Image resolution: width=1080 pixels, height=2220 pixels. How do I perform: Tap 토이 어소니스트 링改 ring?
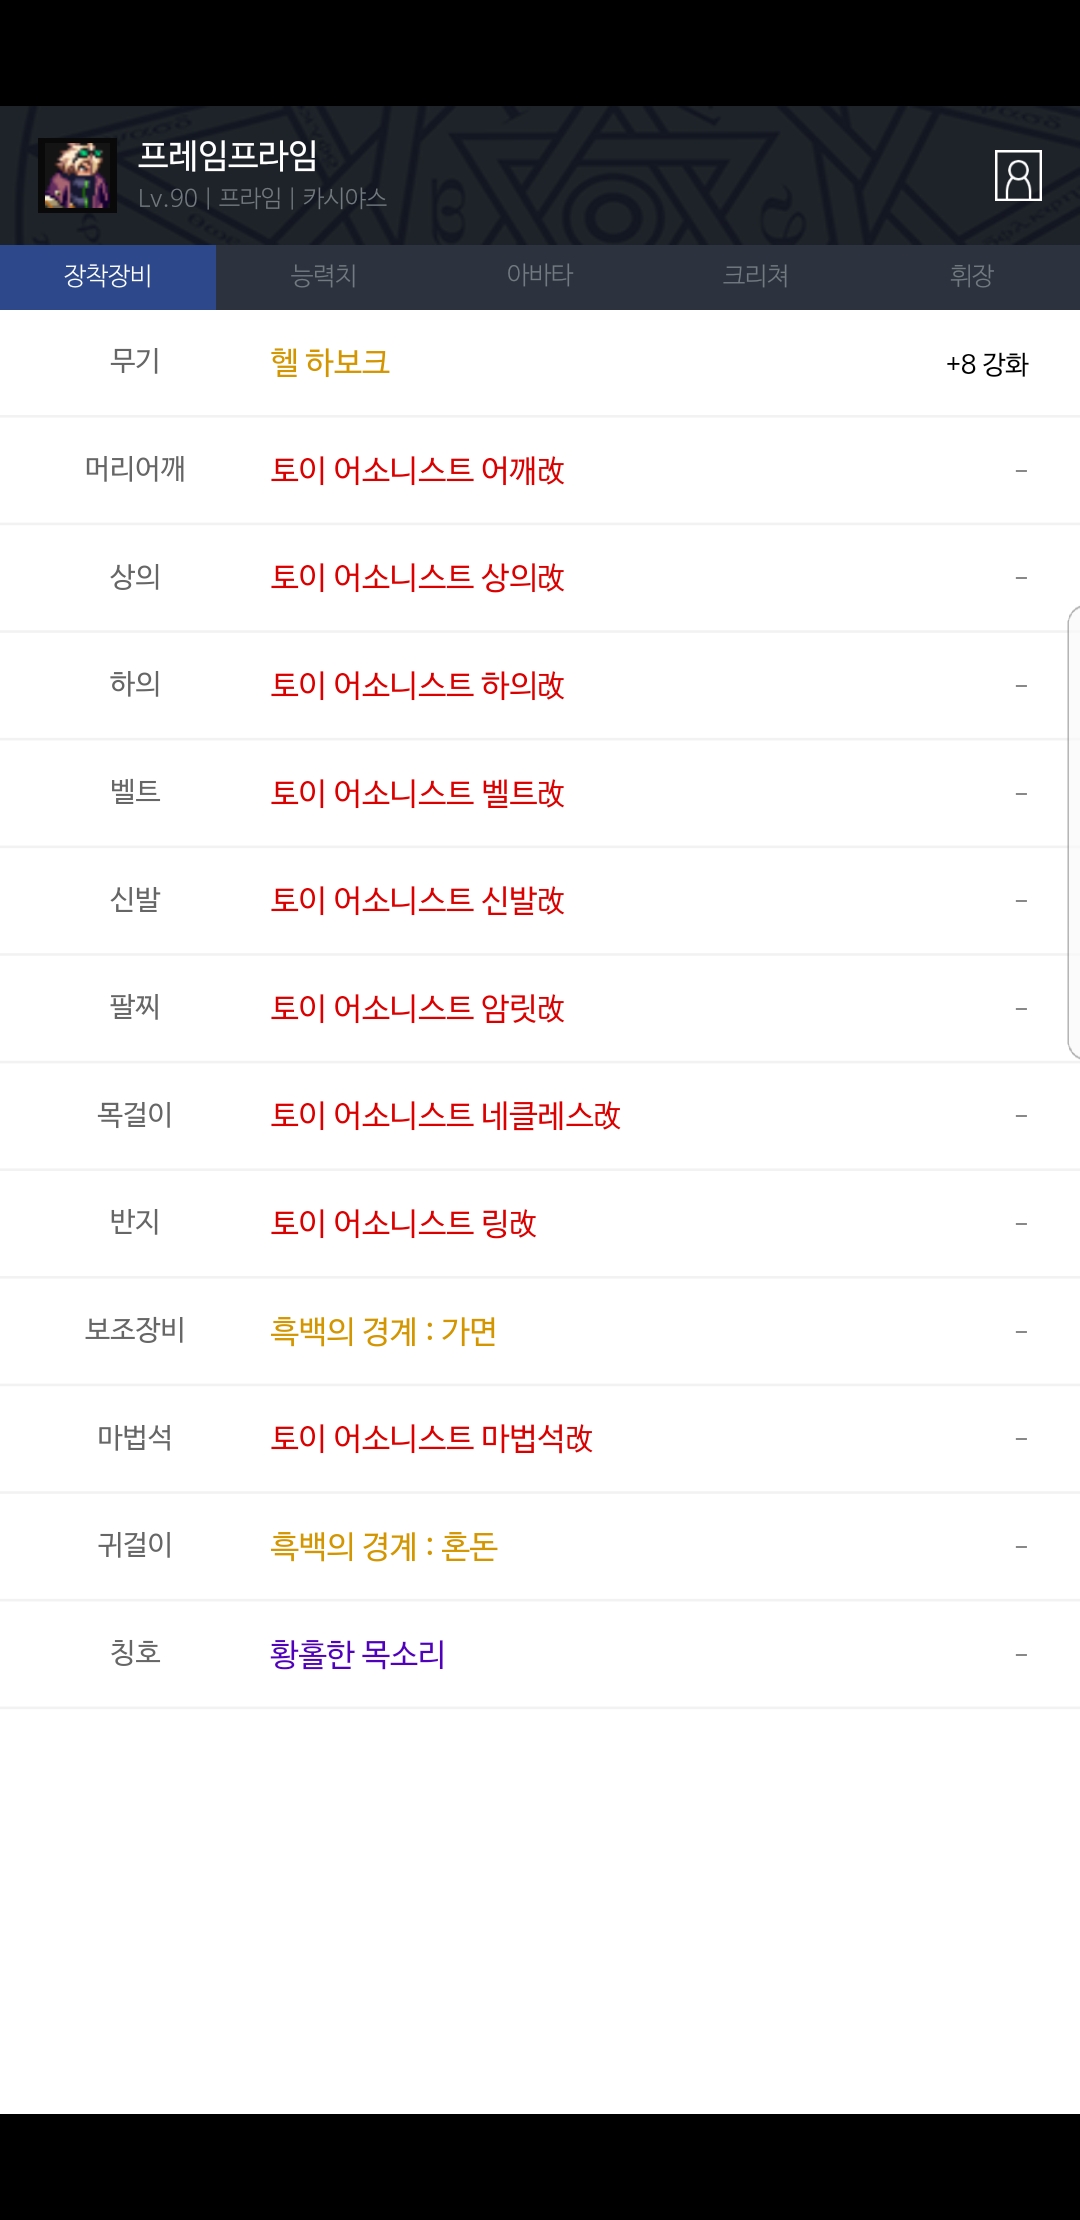403,1223
